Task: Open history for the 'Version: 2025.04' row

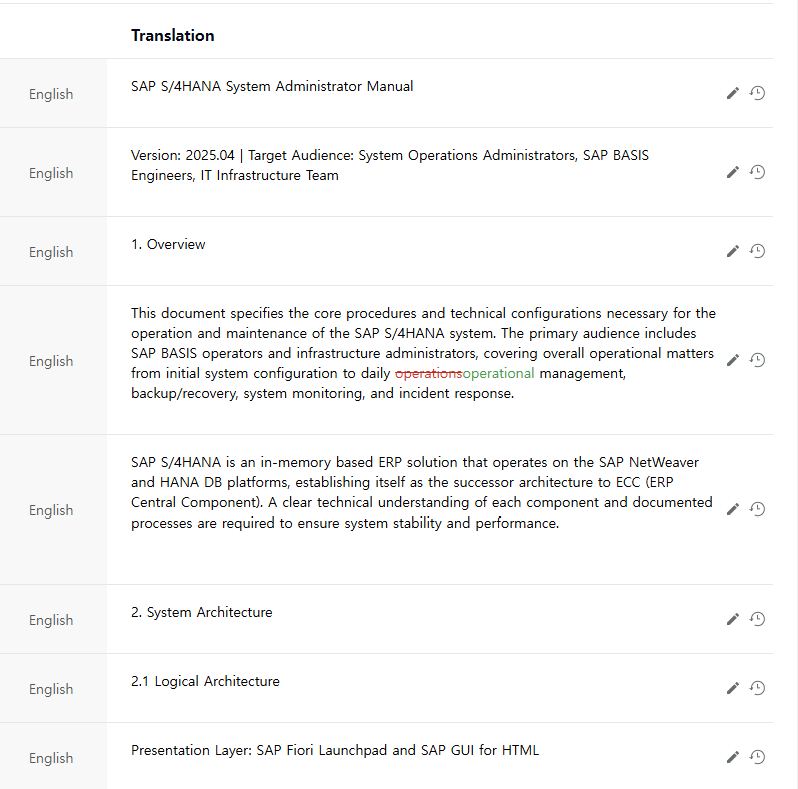Action: [757, 172]
